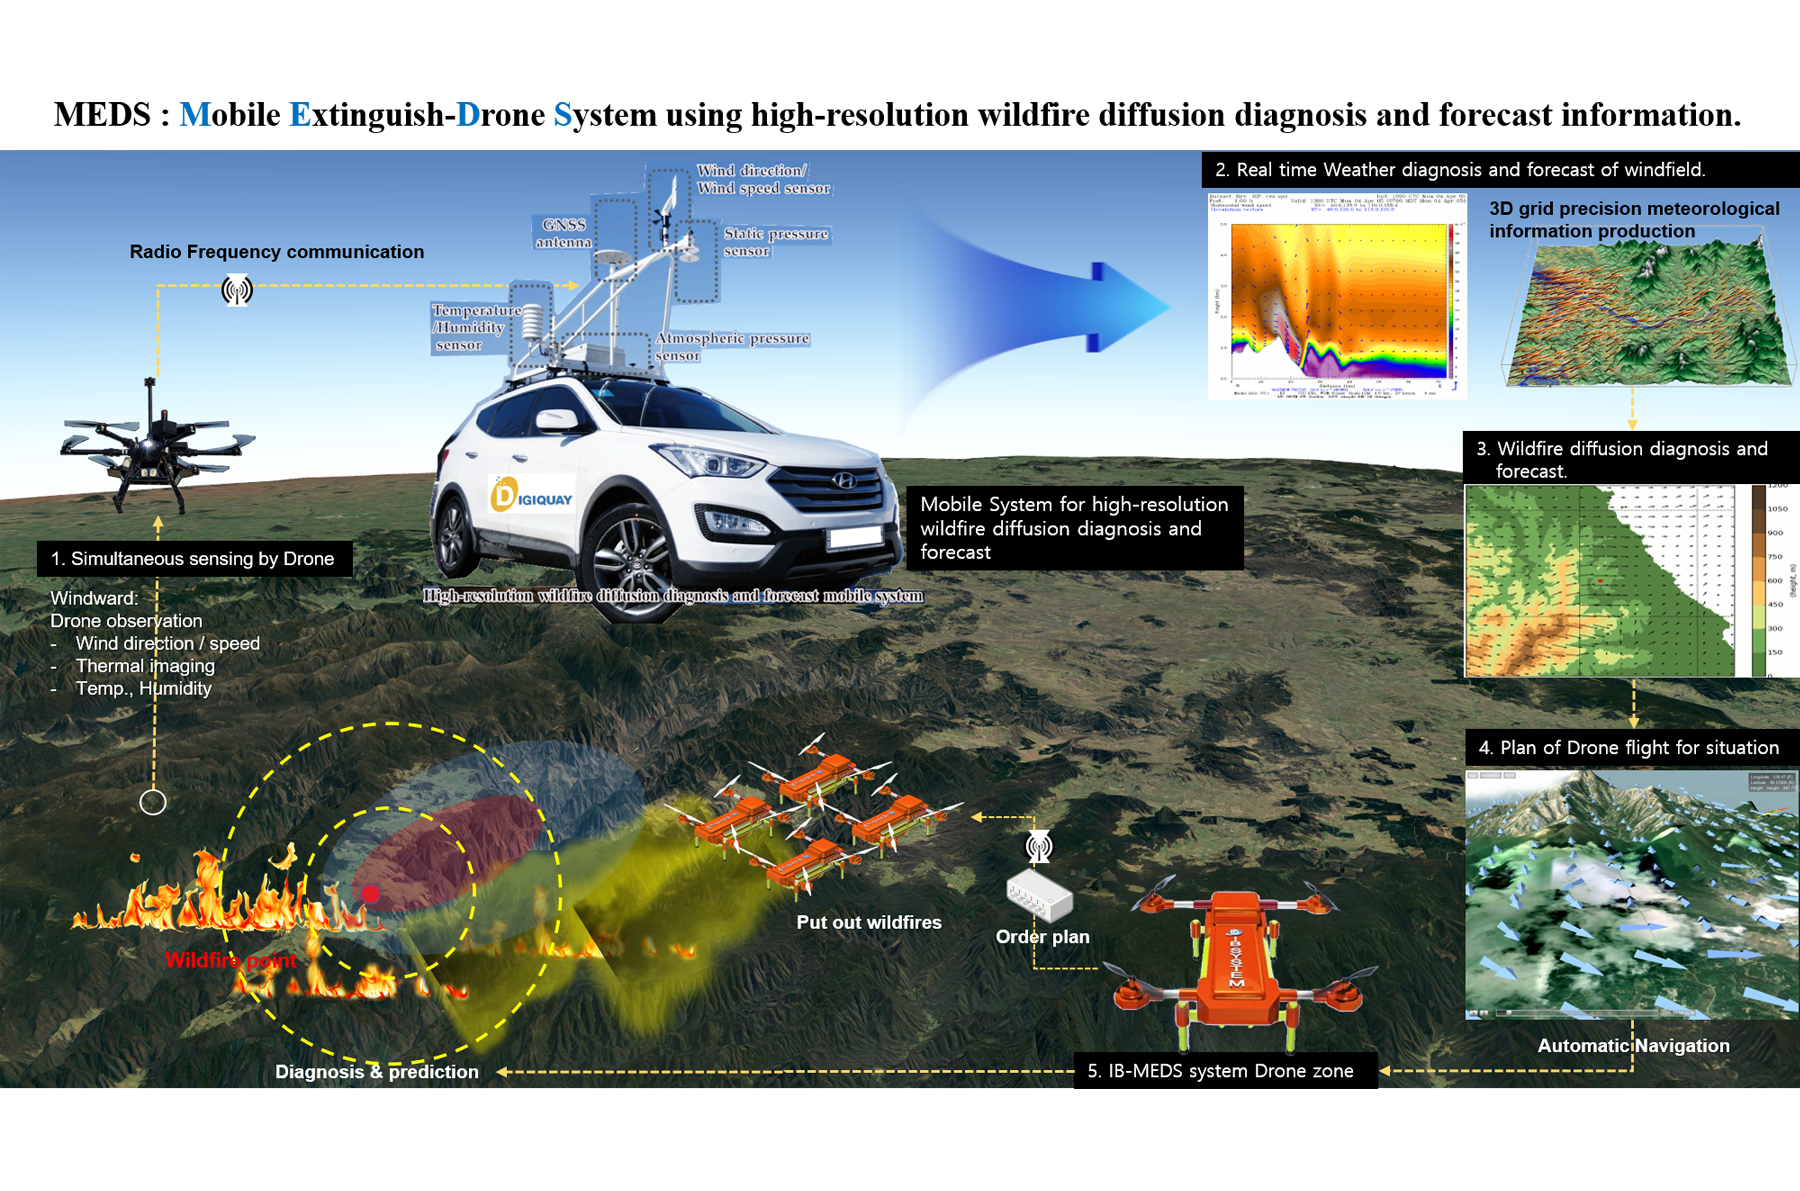
Task: Click the '1. Simultaneous sensing by Drone' label
Action: click(x=195, y=558)
